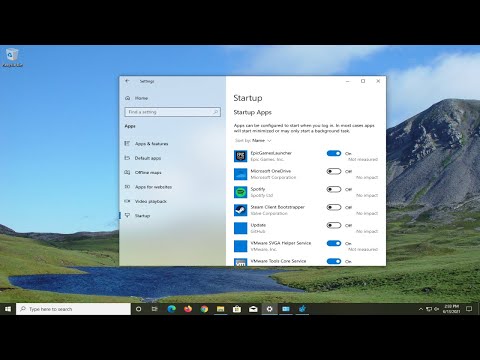
Task: Click the Settings gear on the taskbar
Action: (x=269, y=309)
